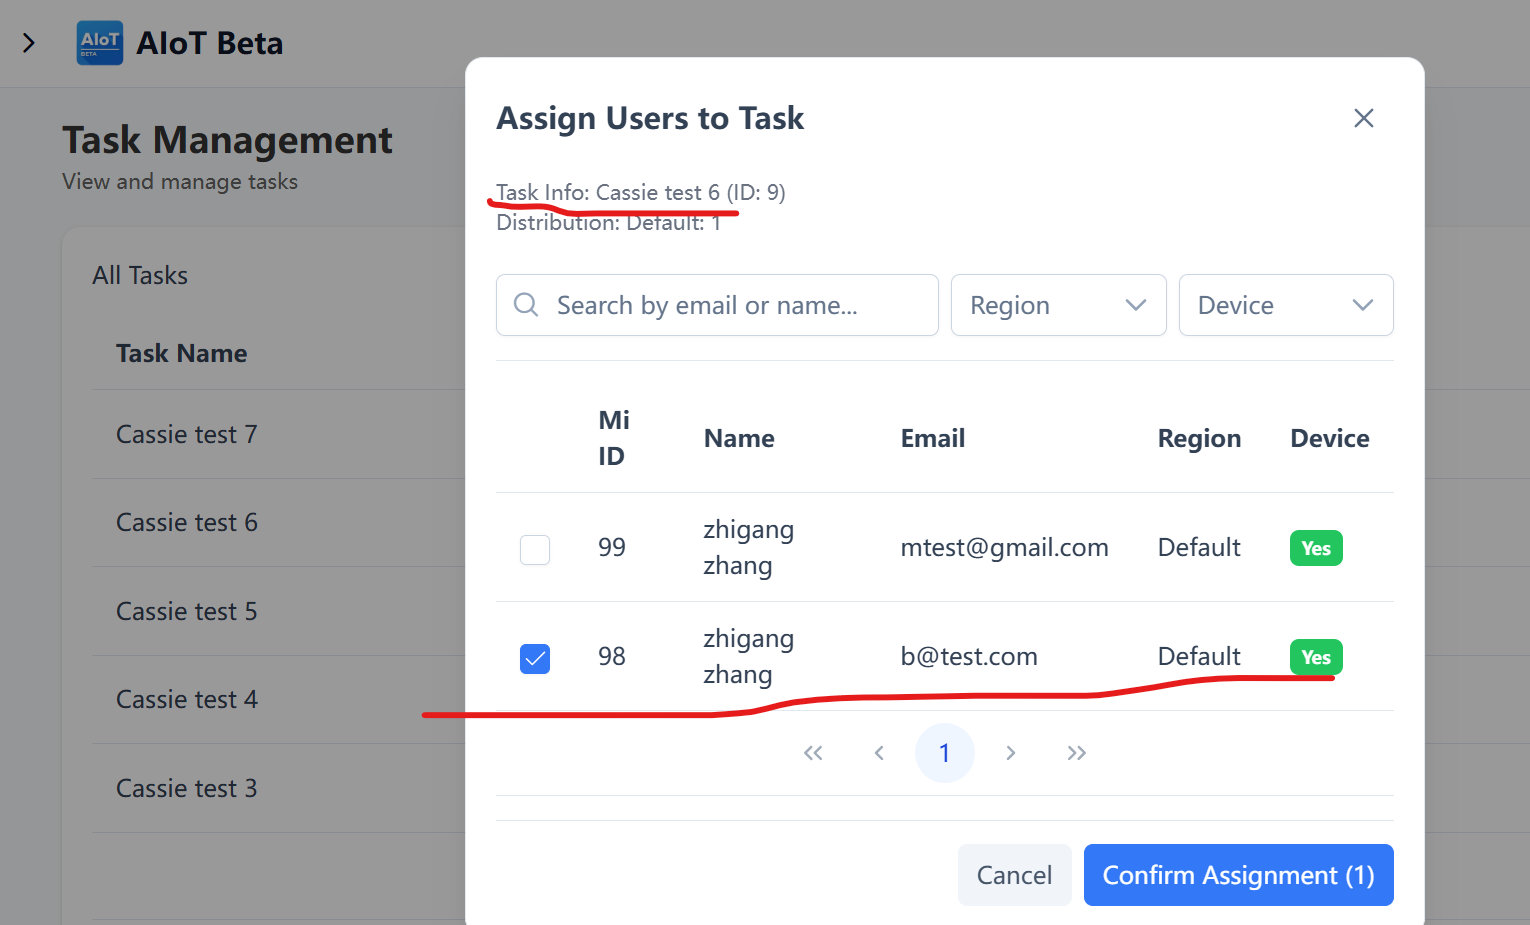The image size is (1530, 925).
Task: Check the box for user Mi ID 99
Action: 535,549
